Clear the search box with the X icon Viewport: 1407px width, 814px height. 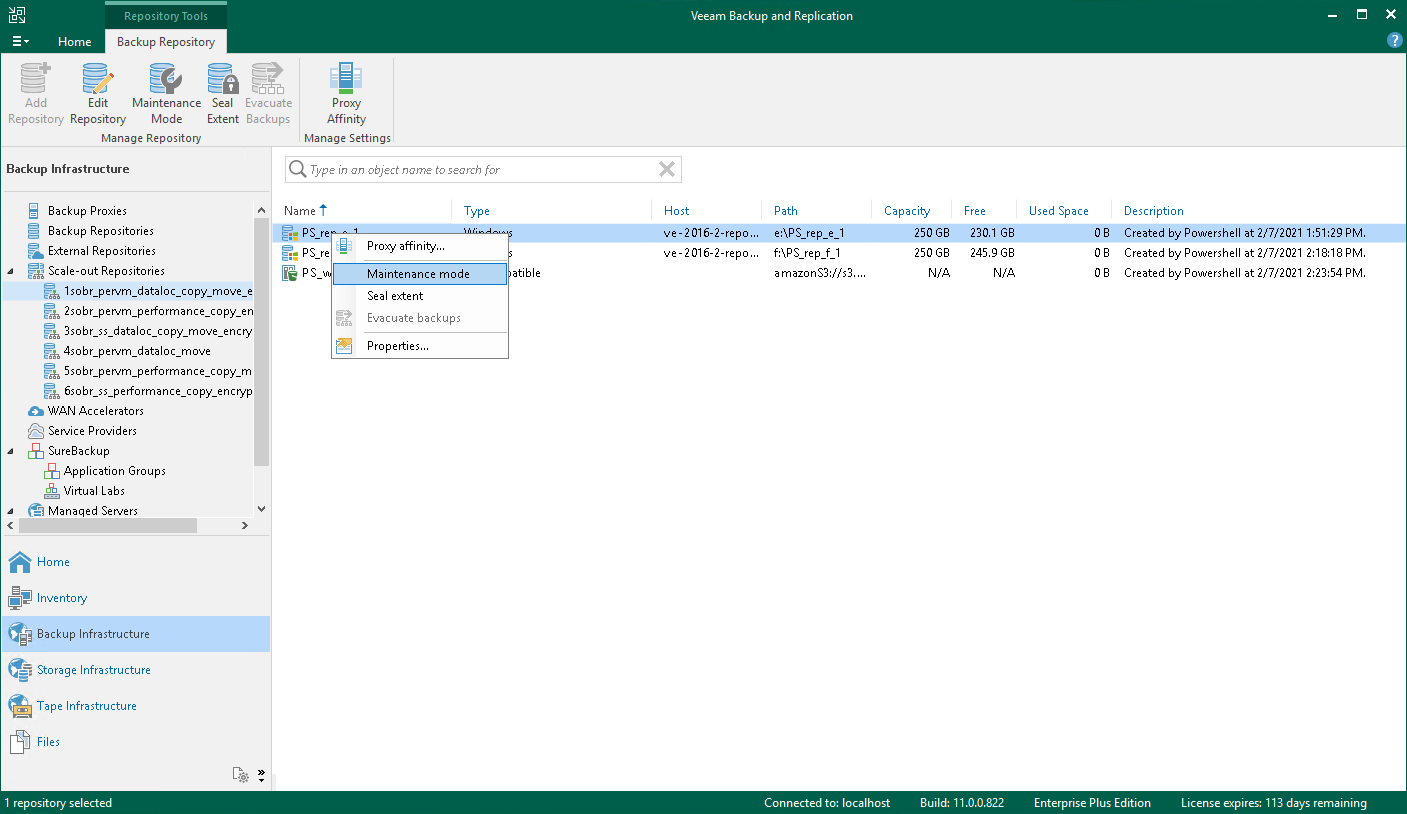click(x=667, y=170)
